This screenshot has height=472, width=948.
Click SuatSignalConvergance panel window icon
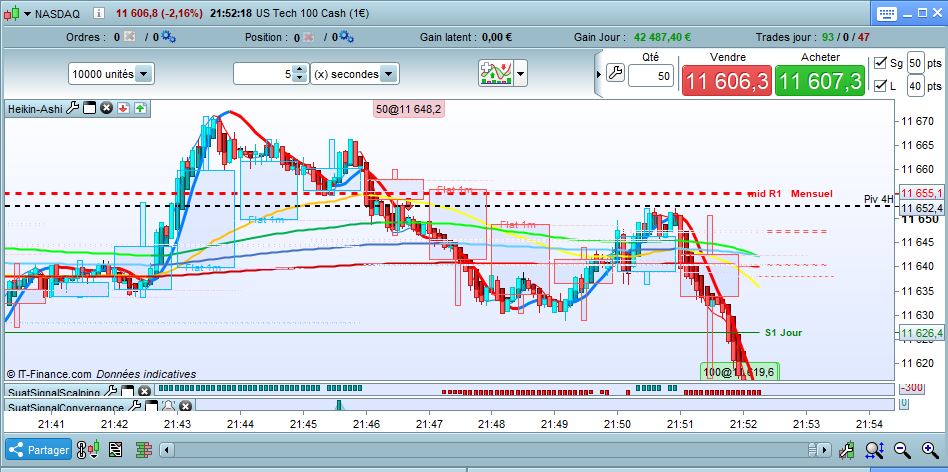click(151, 406)
